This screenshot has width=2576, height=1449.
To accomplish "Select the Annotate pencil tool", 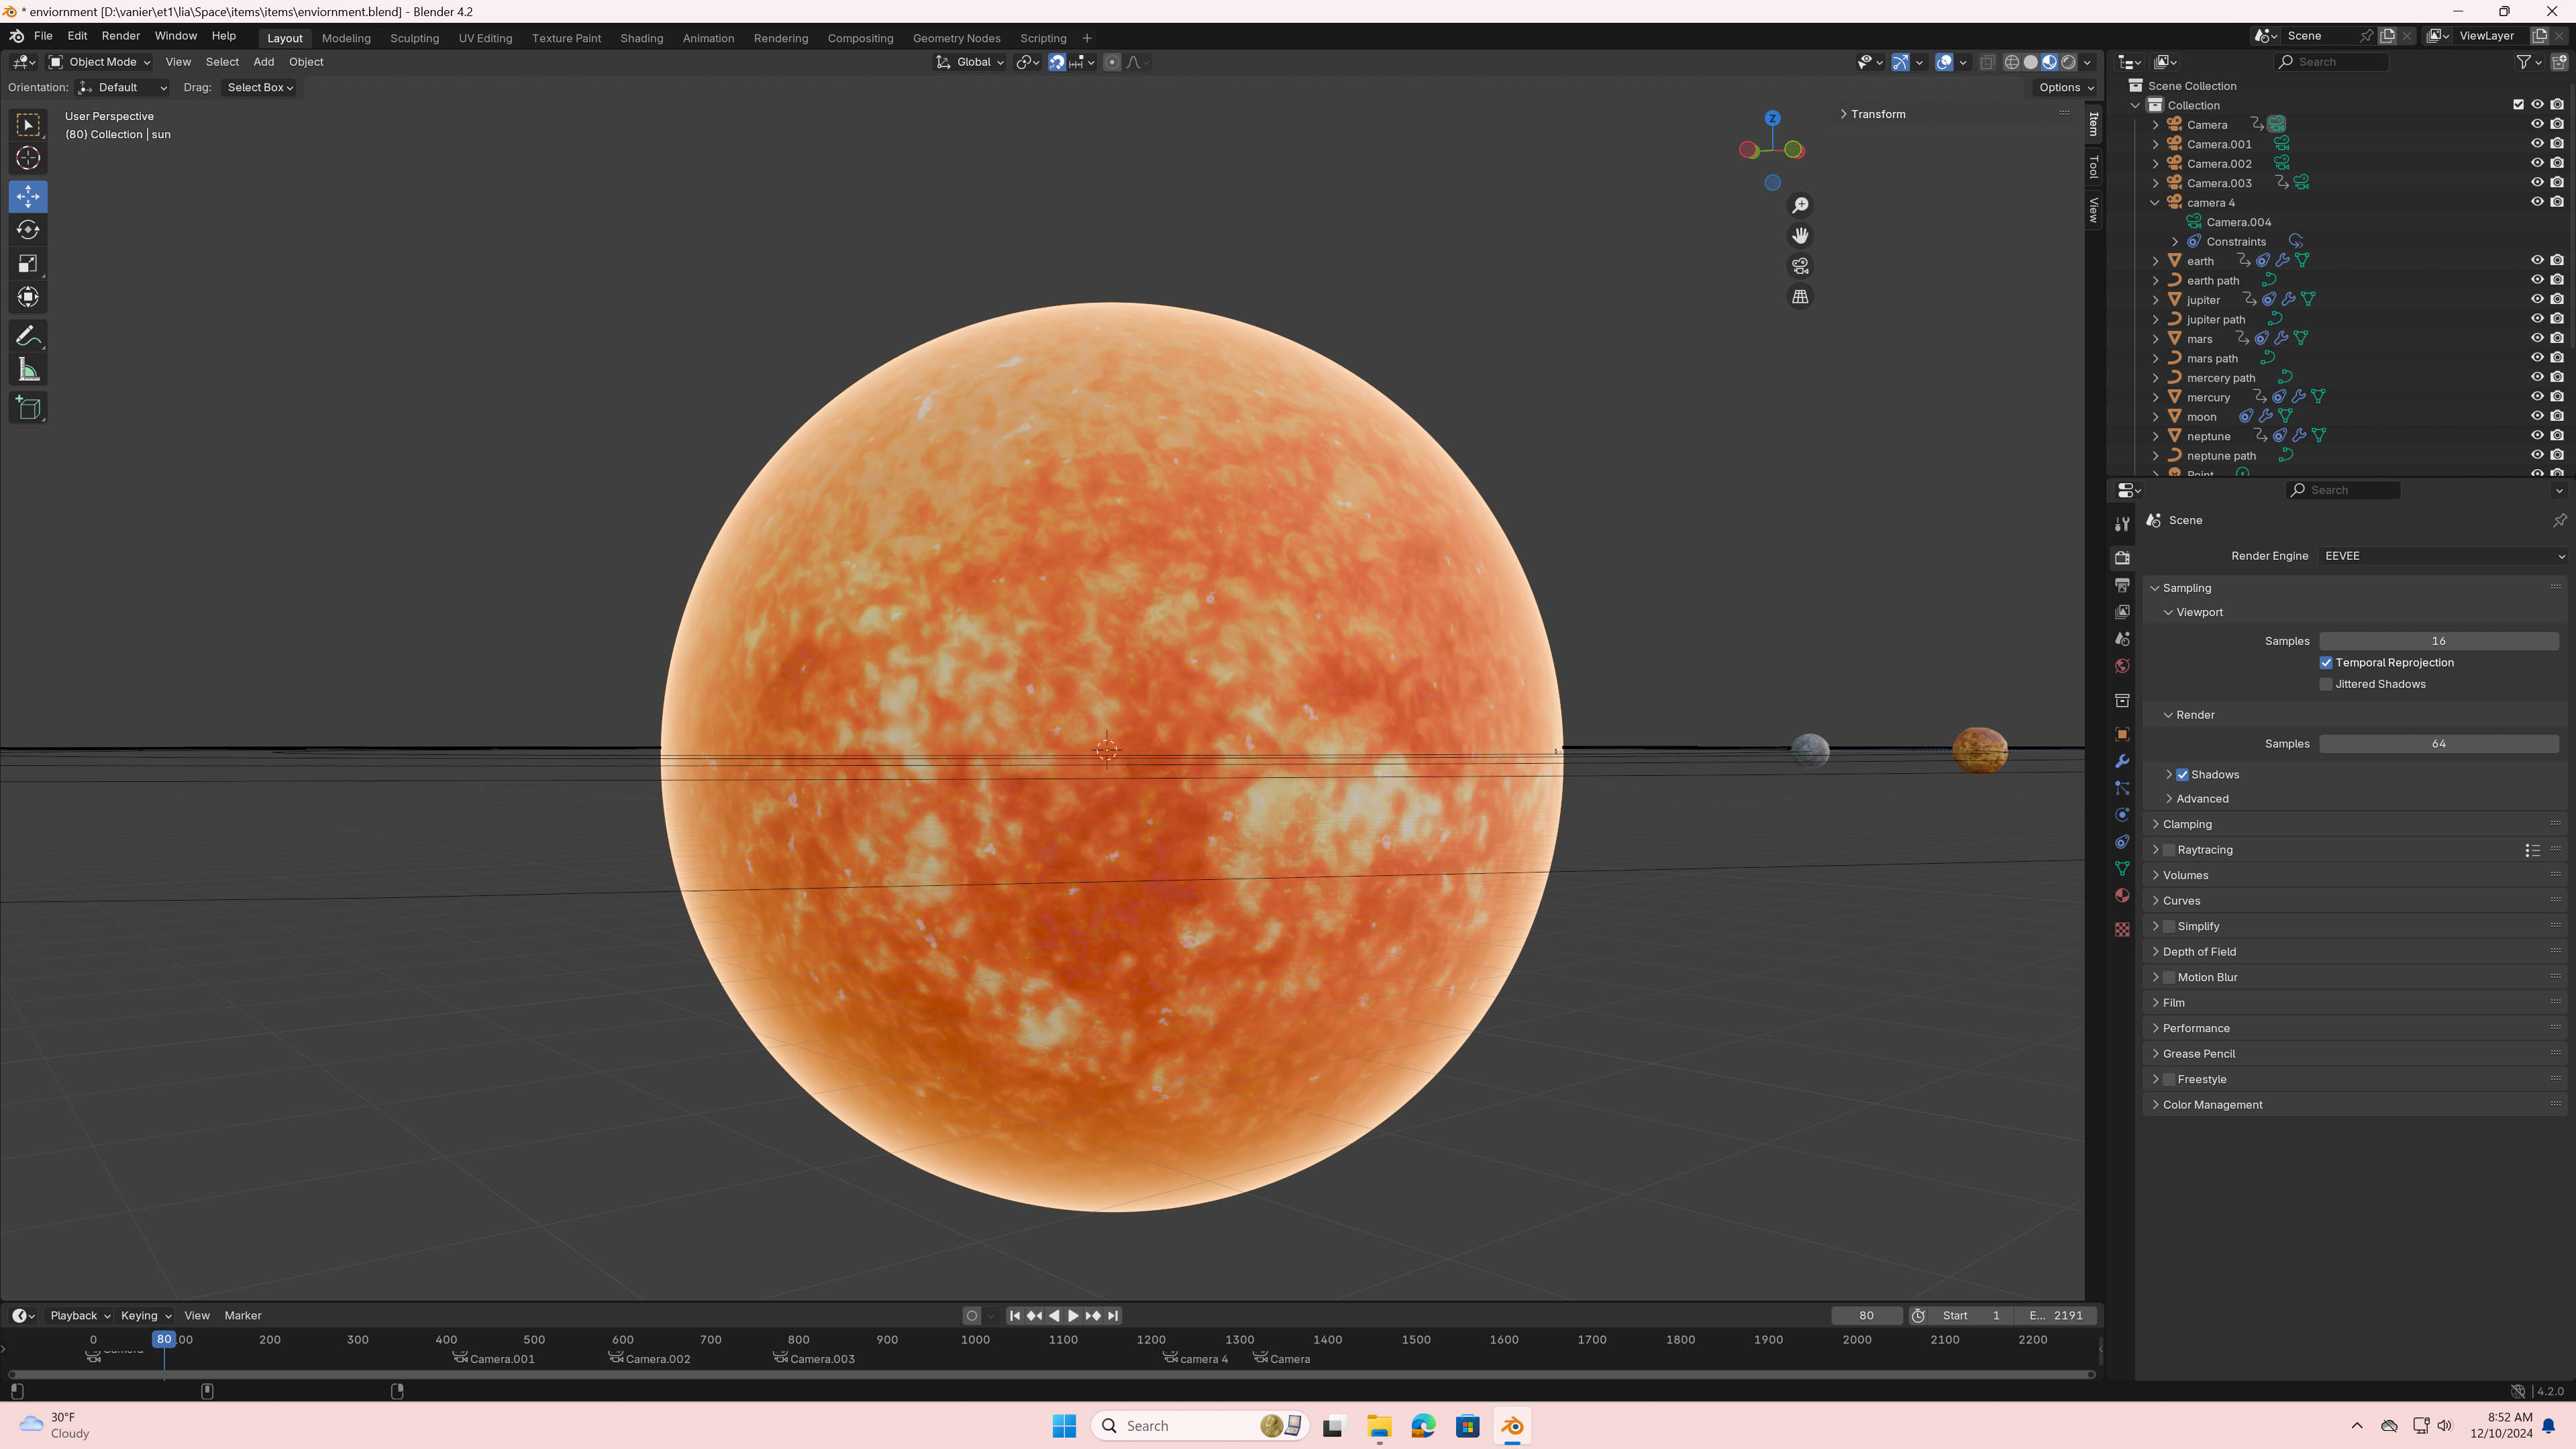I will coord(28,336).
